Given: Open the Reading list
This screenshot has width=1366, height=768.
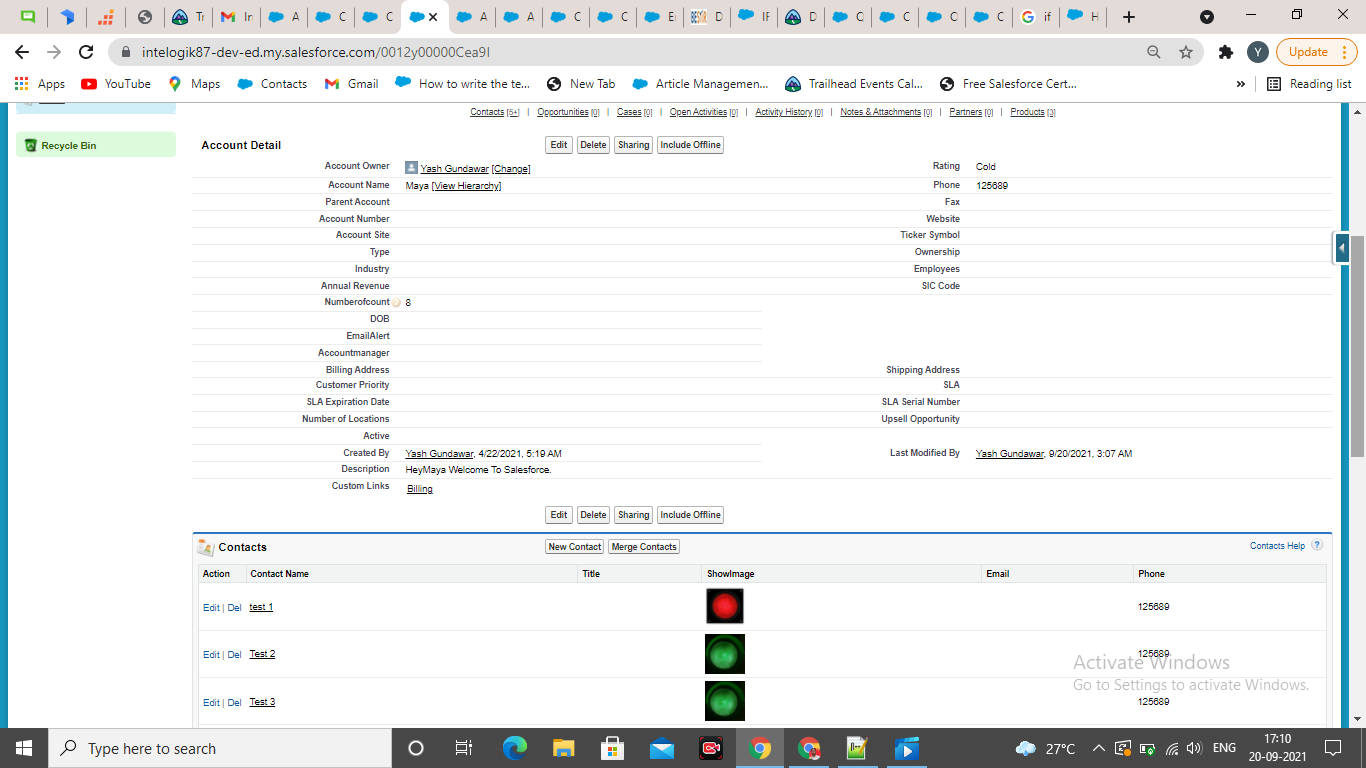Looking at the screenshot, I should pyautogui.click(x=1309, y=84).
